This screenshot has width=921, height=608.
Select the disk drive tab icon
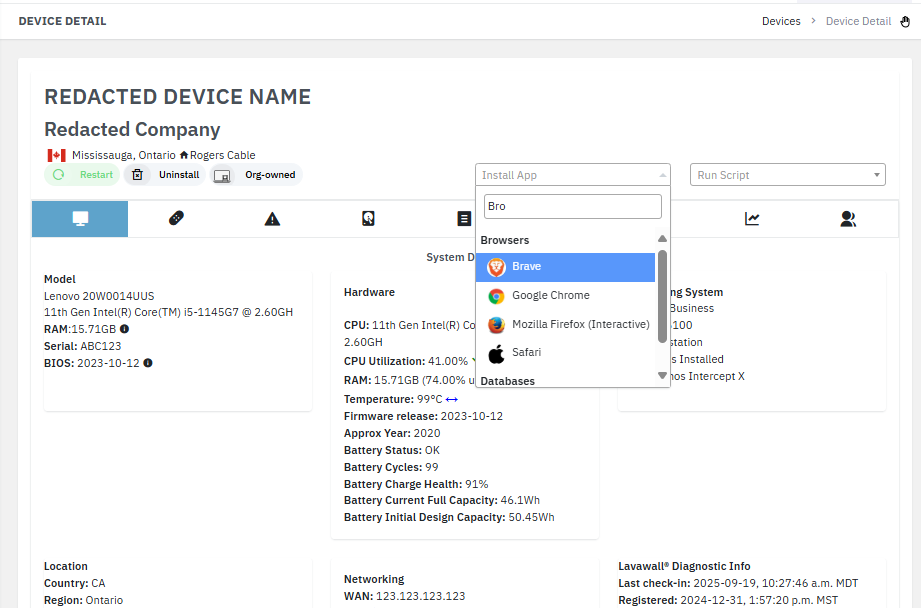[x=368, y=217]
